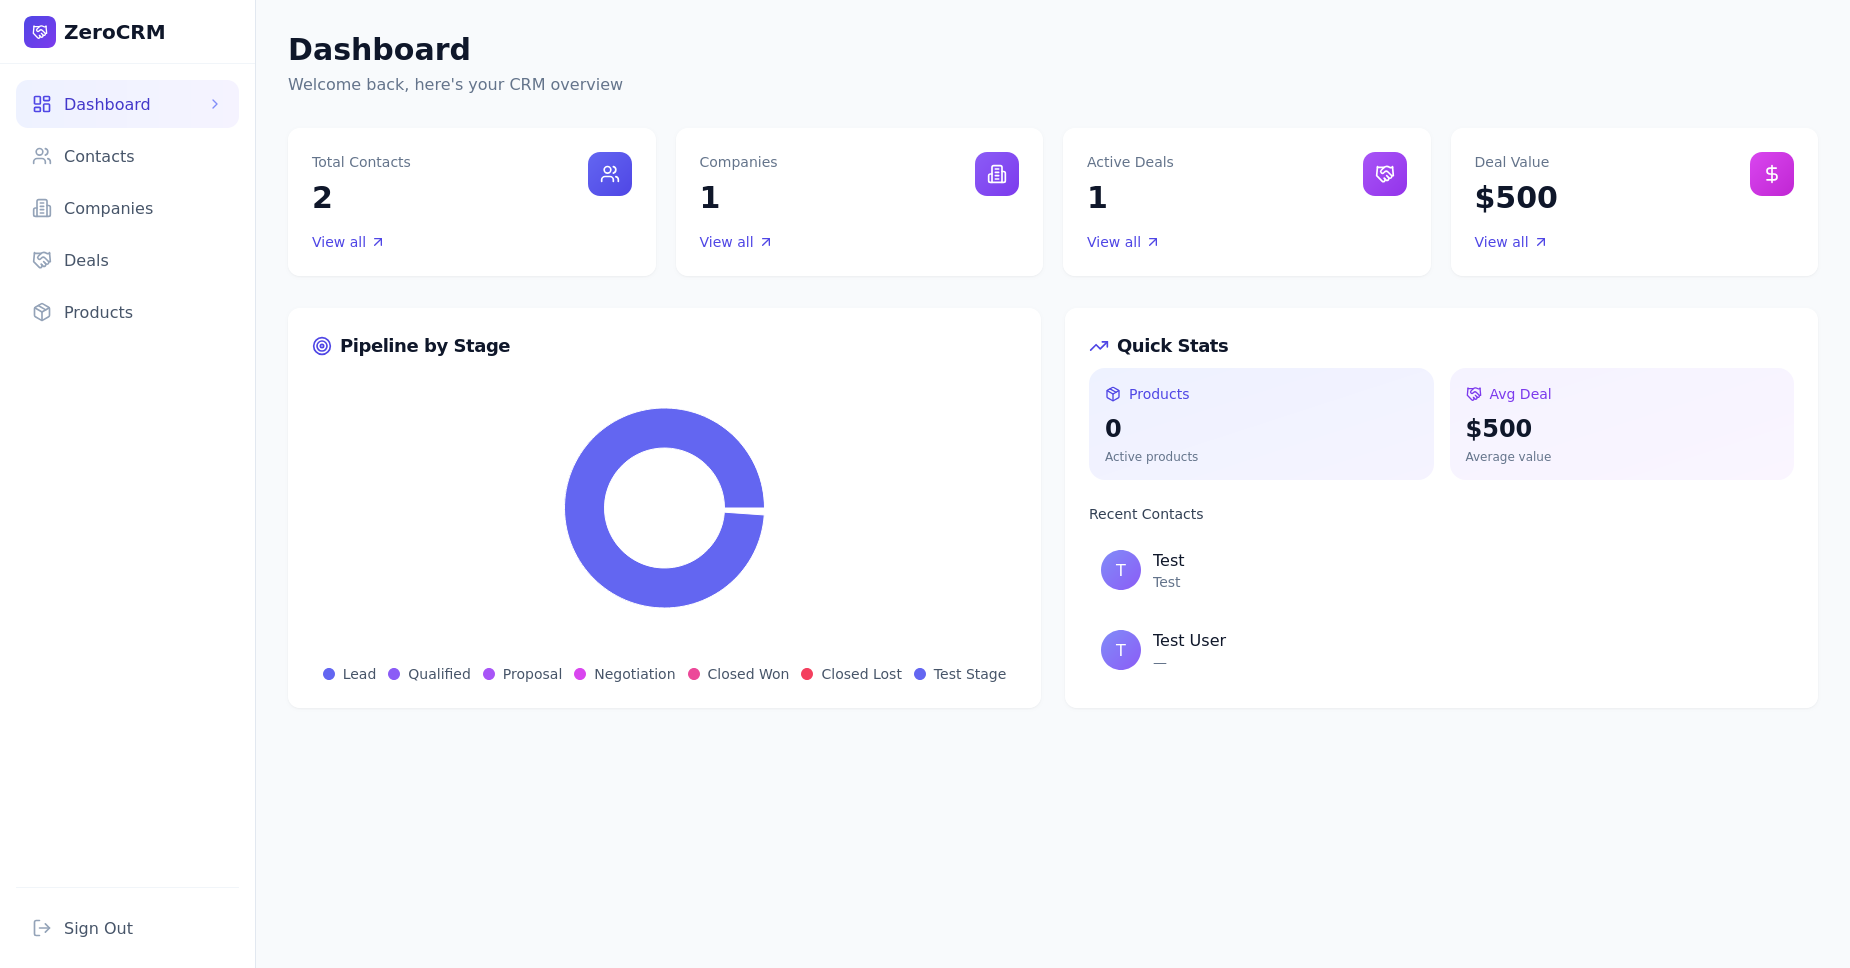
Task: Click the Pipeline by Stage target icon
Action: 322,346
